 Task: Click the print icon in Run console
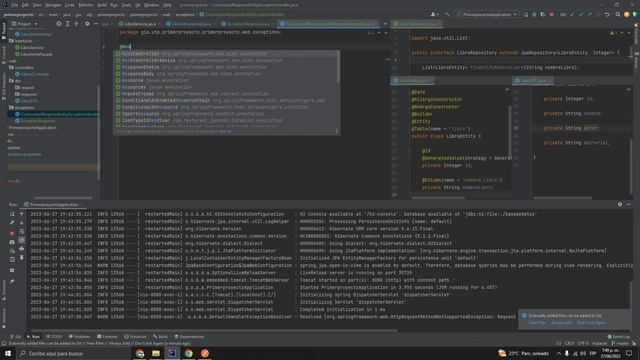click(22, 249)
